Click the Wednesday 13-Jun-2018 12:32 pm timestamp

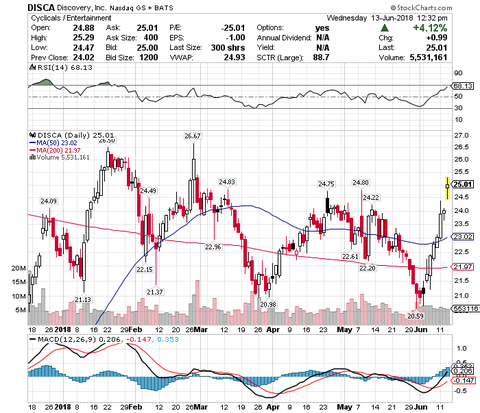click(387, 18)
